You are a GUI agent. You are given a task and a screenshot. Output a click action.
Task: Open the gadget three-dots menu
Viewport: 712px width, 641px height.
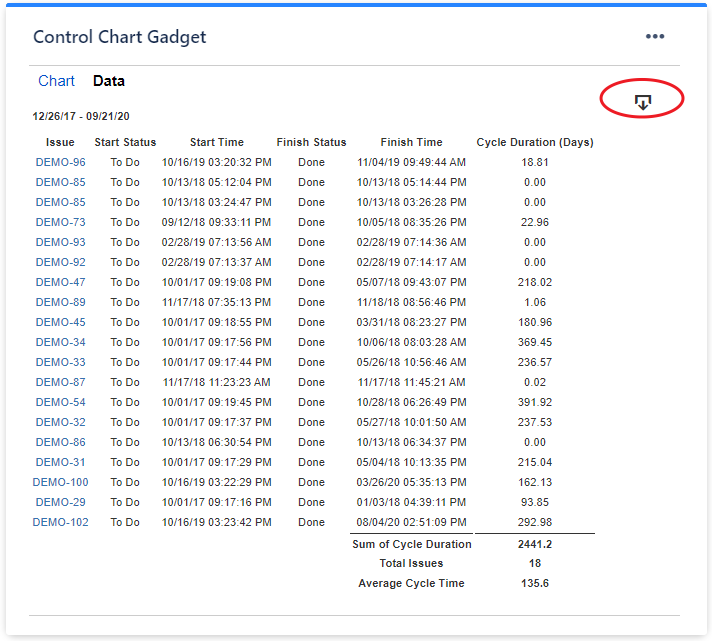(x=655, y=36)
